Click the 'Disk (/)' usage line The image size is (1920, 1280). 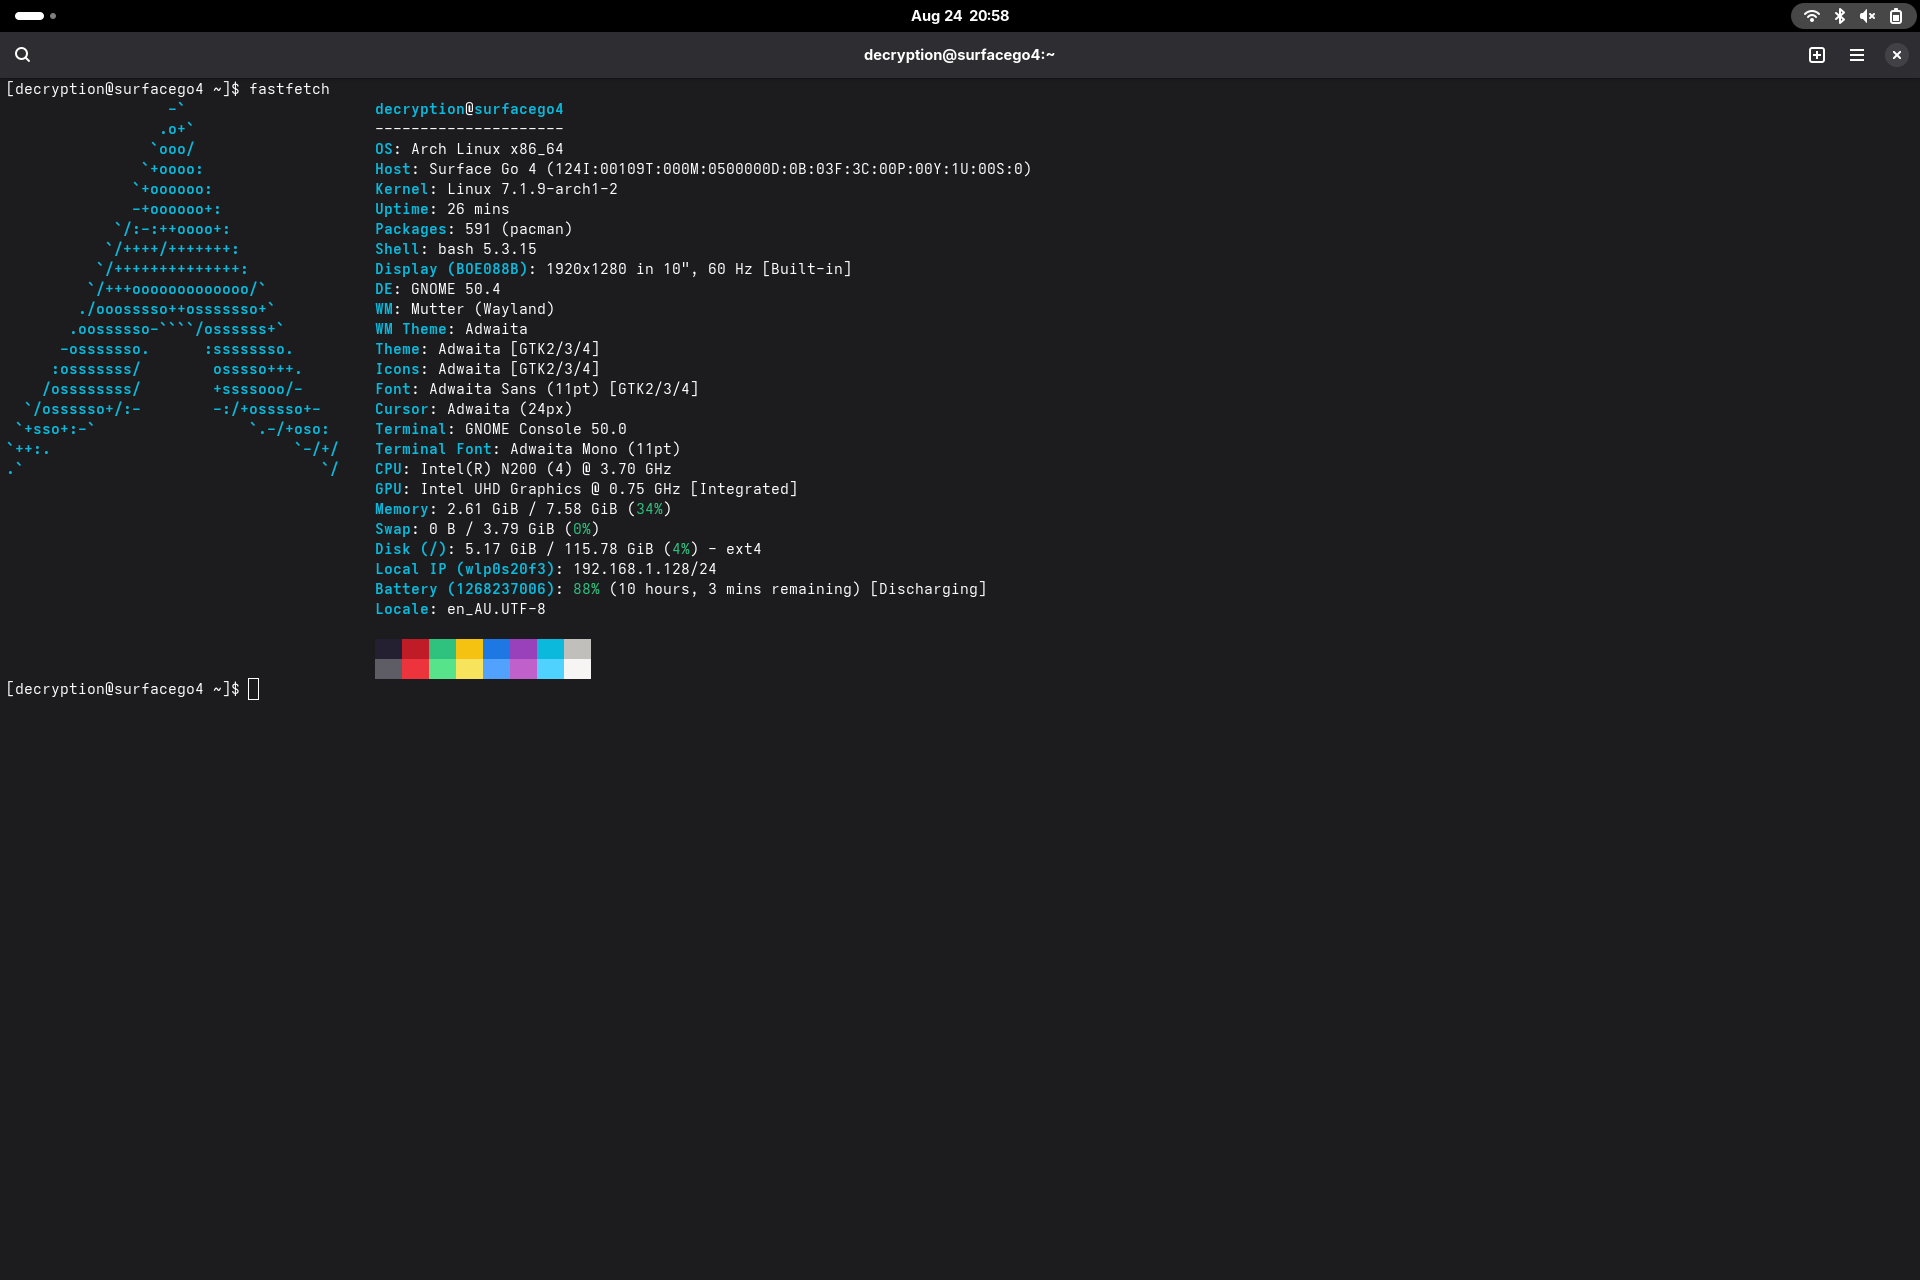click(x=568, y=549)
